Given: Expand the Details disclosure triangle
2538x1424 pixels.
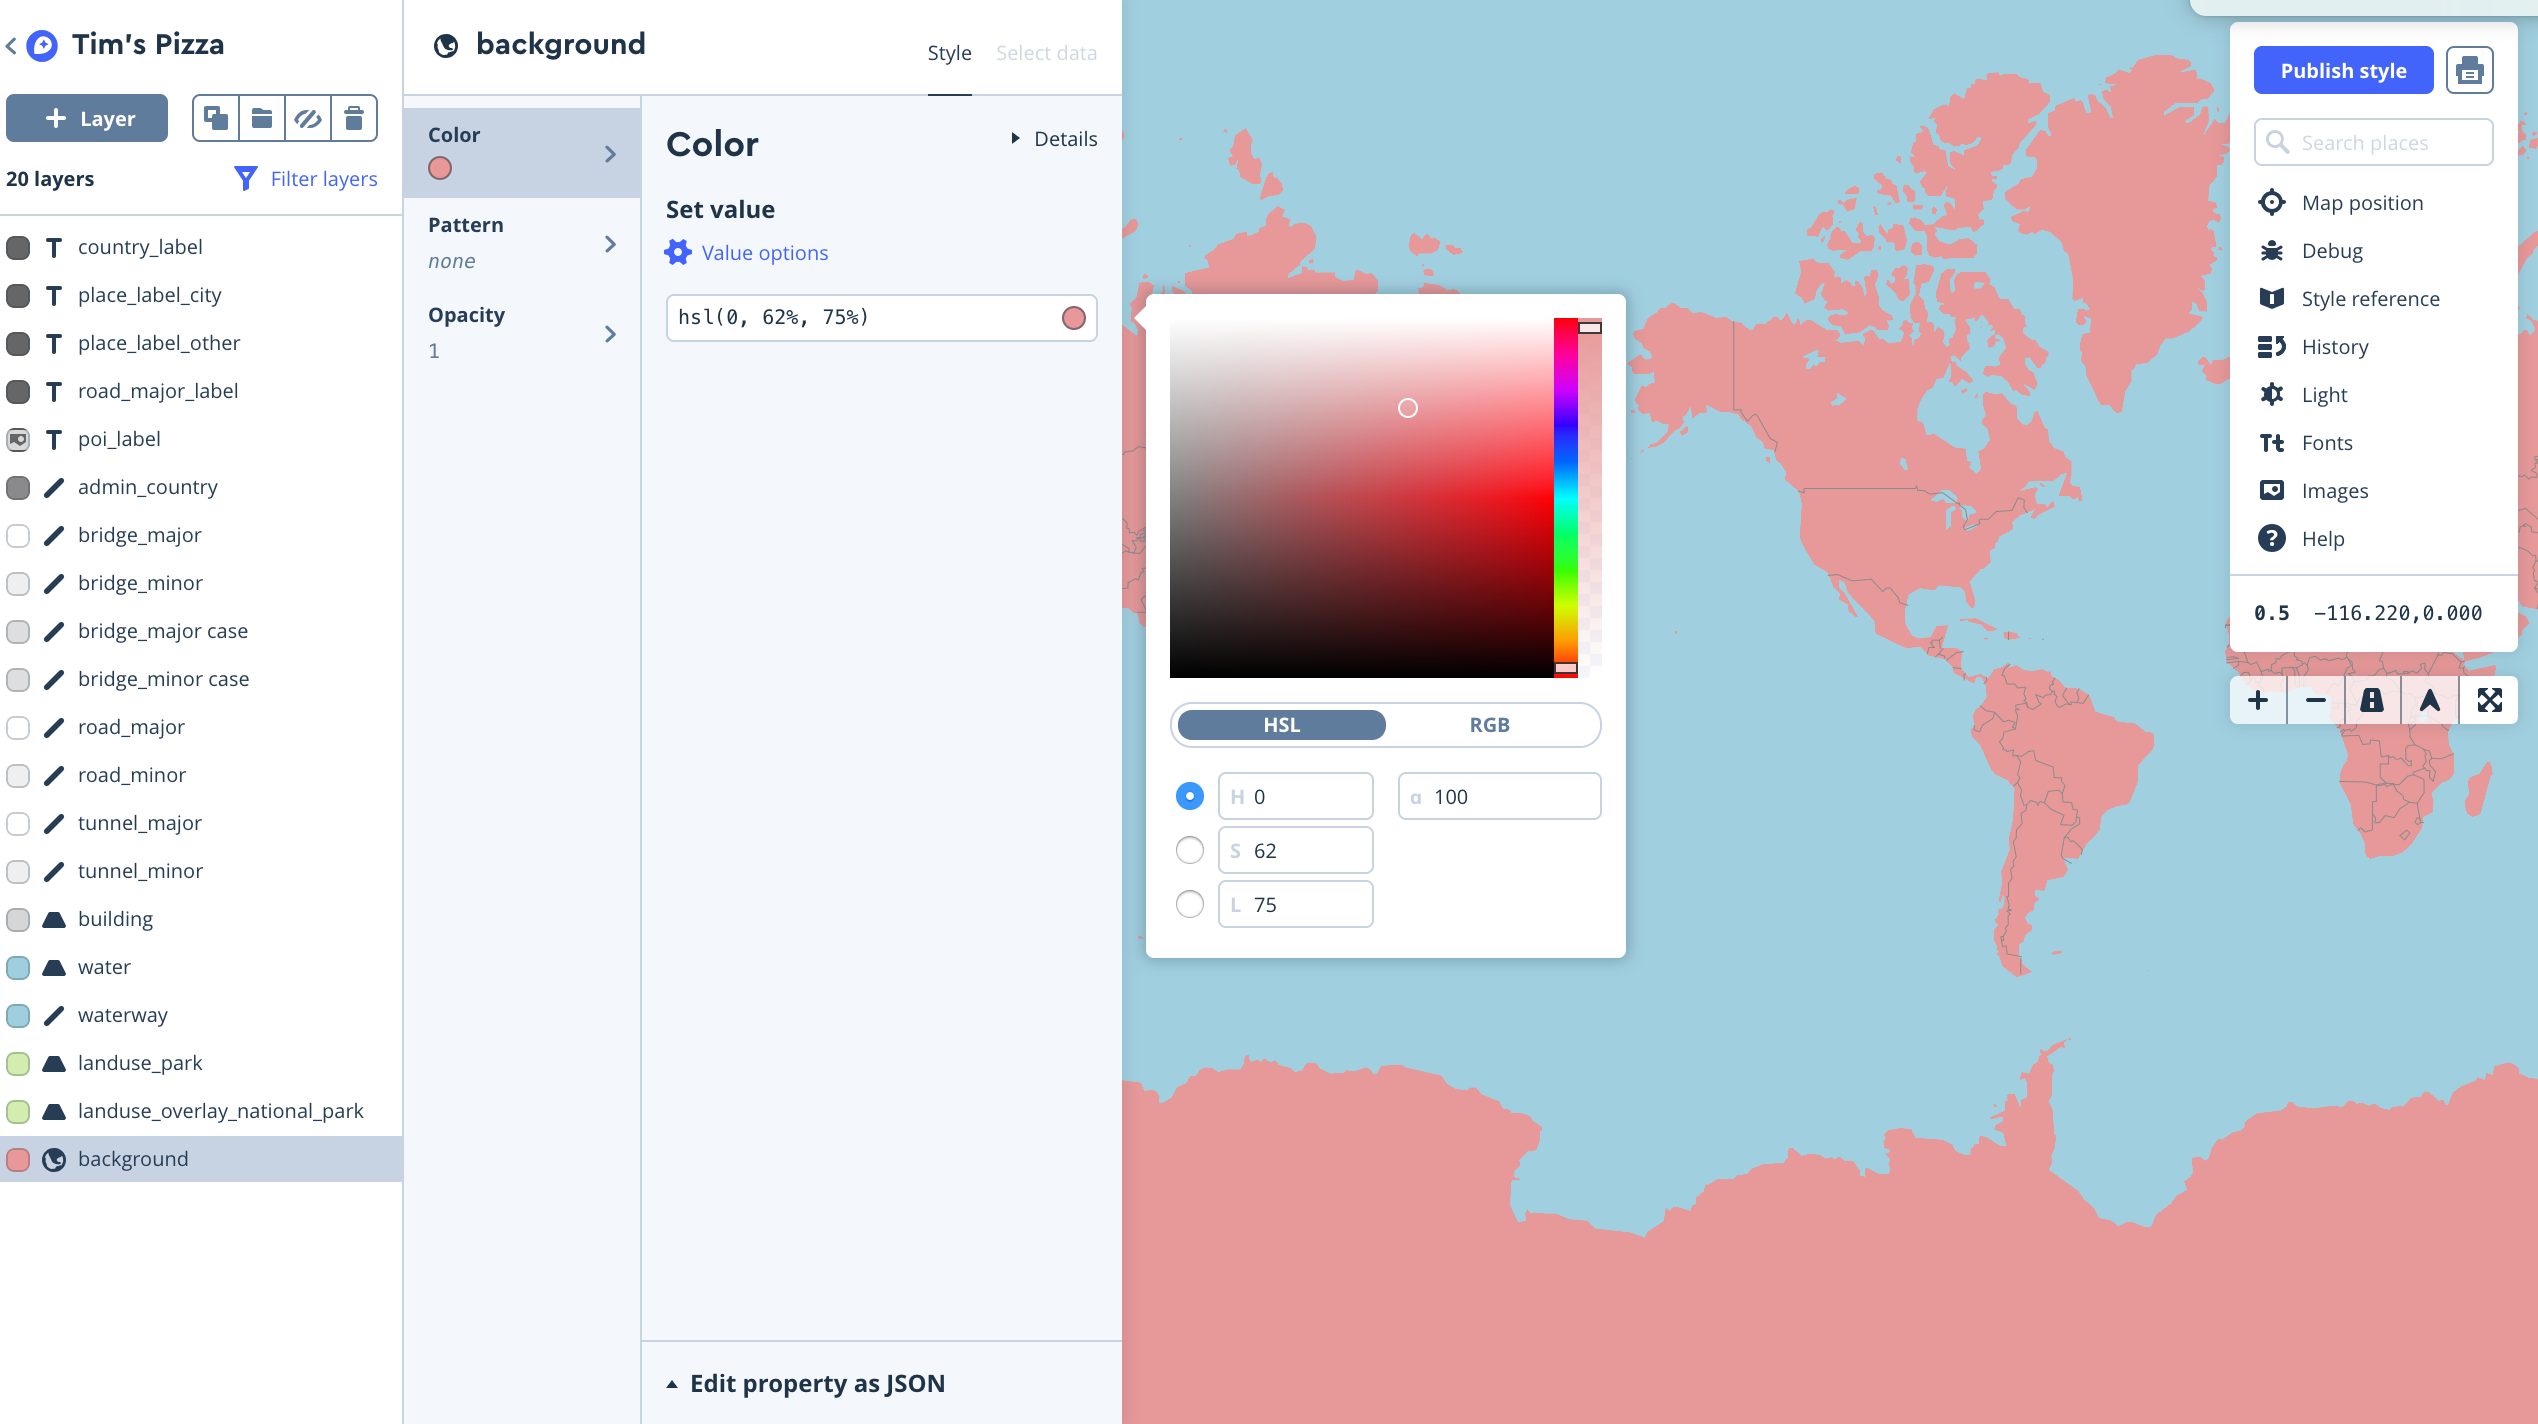Looking at the screenshot, I should [1016, 139].
